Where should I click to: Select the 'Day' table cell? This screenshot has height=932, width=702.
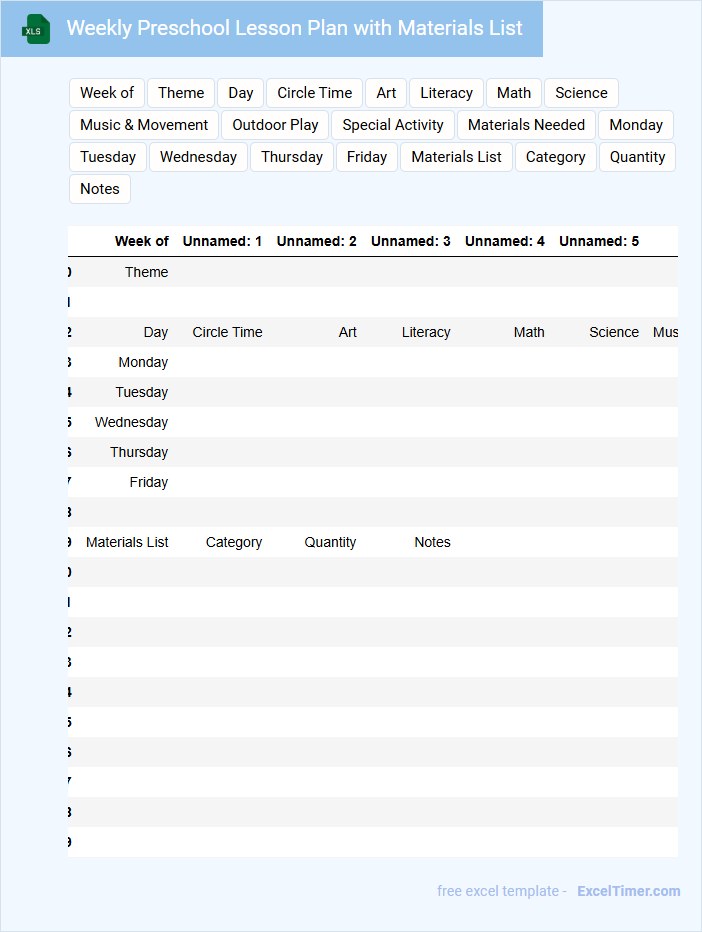[156, 332]
